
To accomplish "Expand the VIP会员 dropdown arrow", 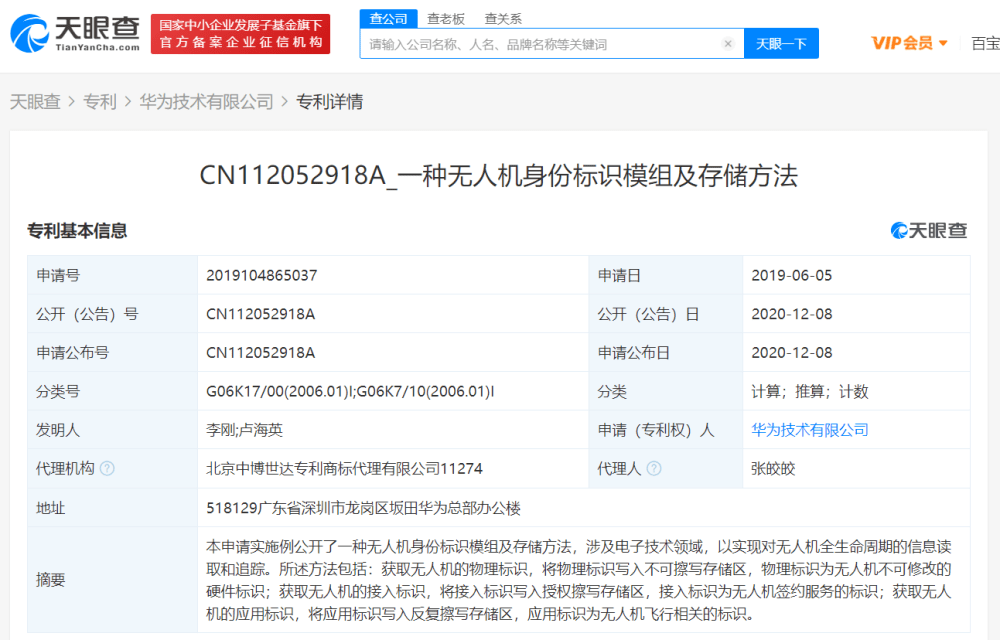I will point(943,43).
